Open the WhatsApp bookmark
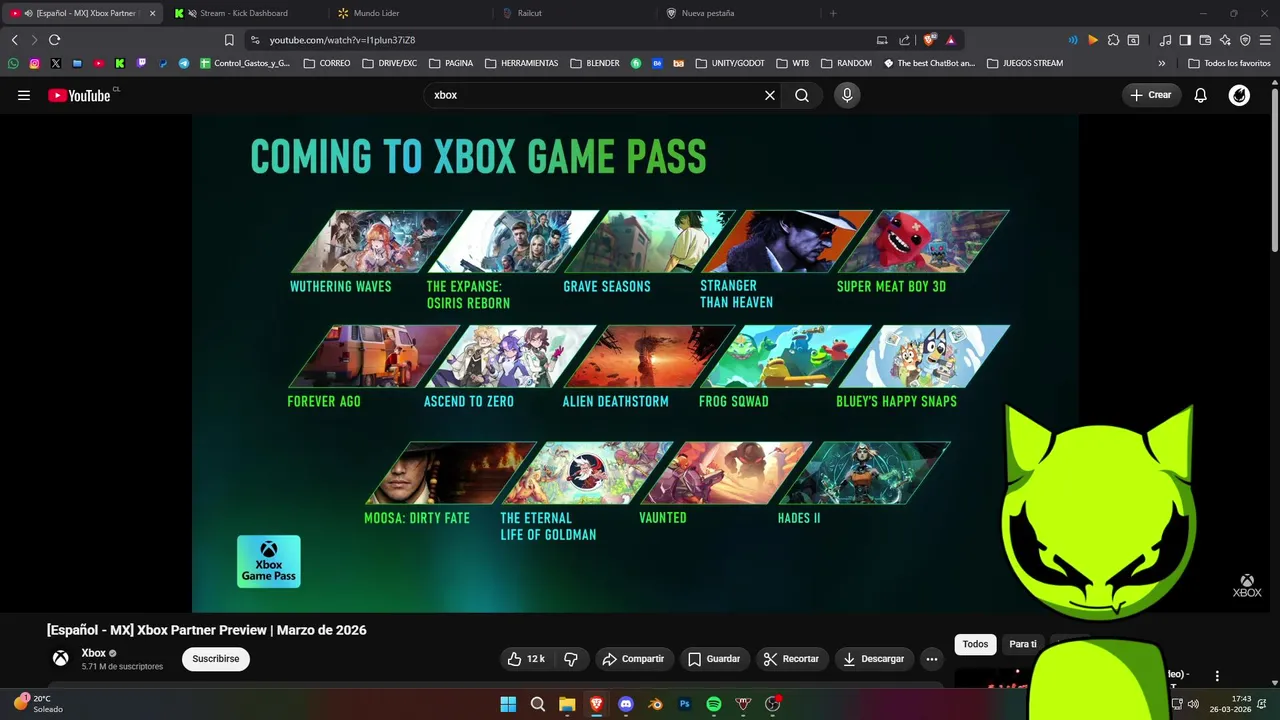1280x720 pixels. (13, 63)
